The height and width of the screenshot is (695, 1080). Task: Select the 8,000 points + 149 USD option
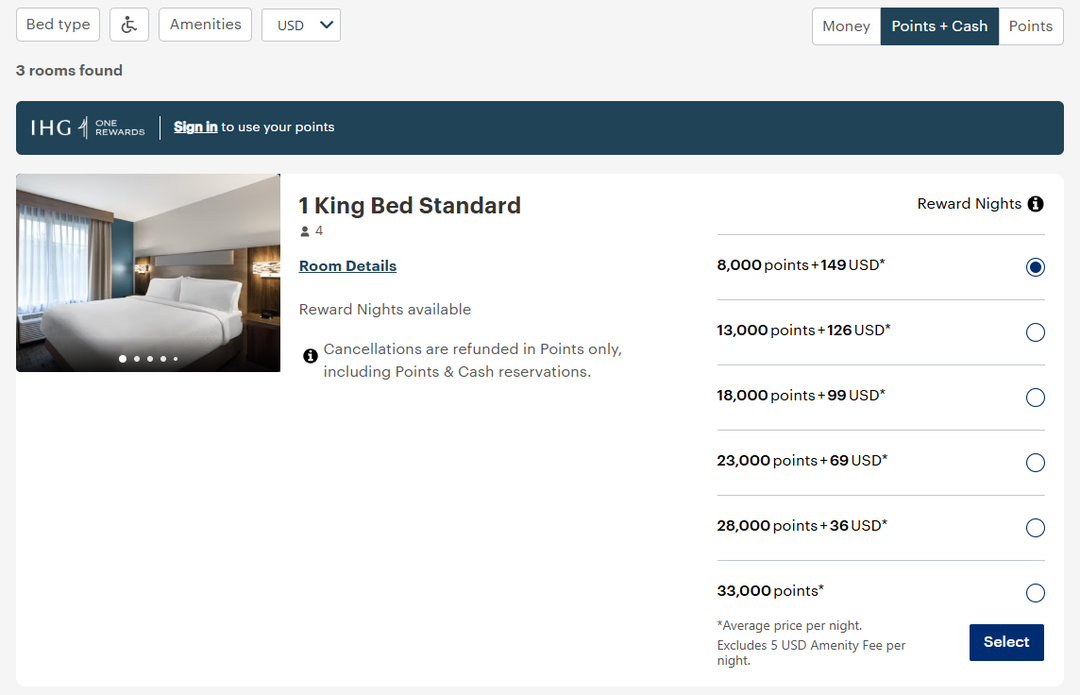pyautogui.click(x=1035, y=267)
